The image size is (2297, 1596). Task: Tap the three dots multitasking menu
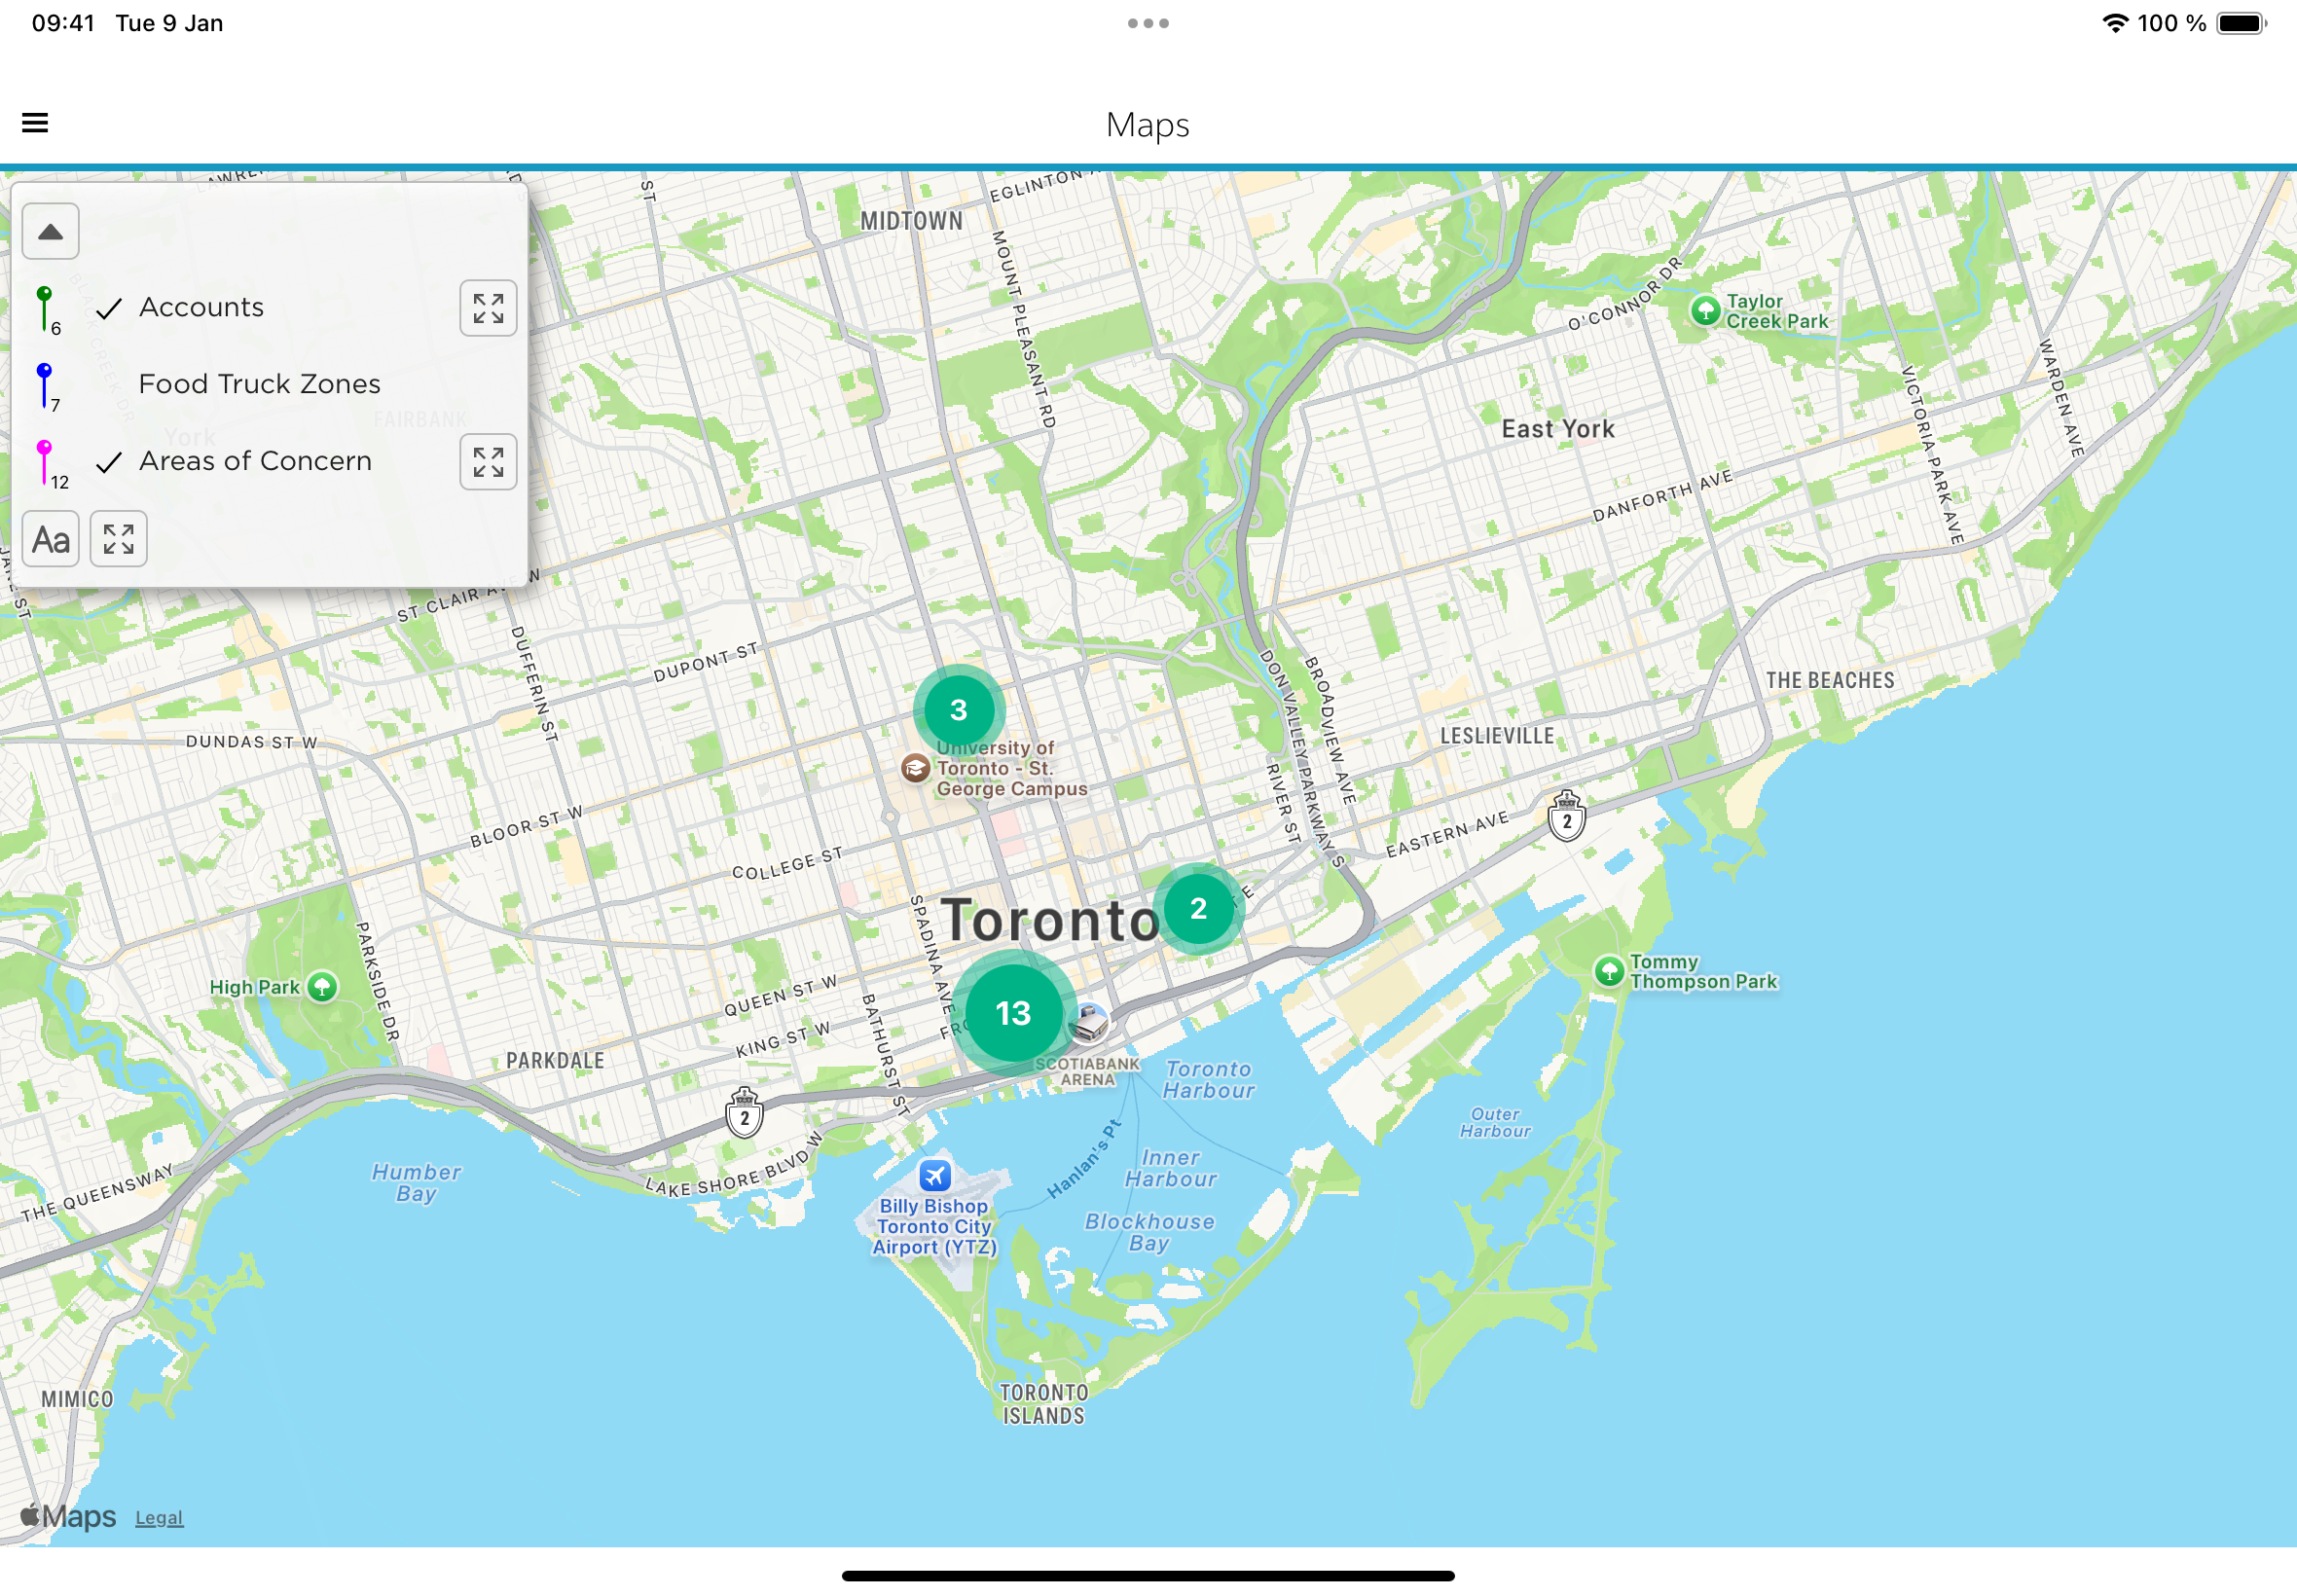point(1148,23)
